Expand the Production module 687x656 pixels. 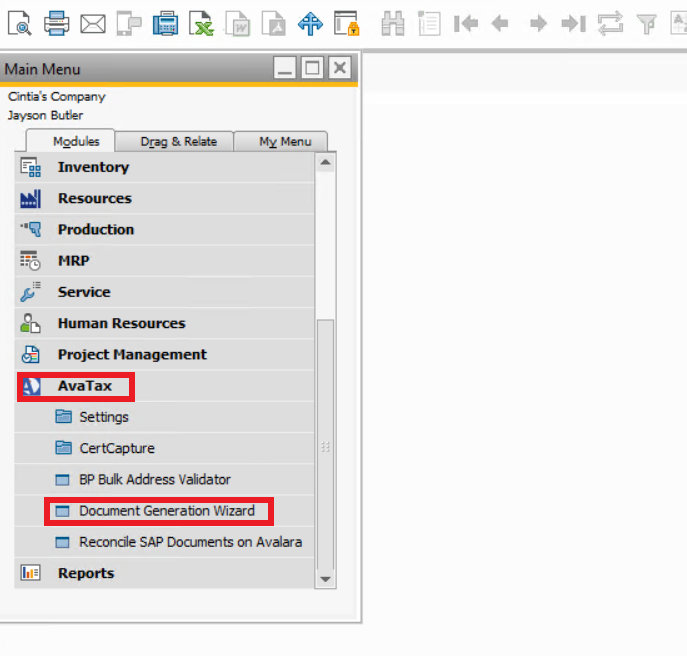click(165, 230)
